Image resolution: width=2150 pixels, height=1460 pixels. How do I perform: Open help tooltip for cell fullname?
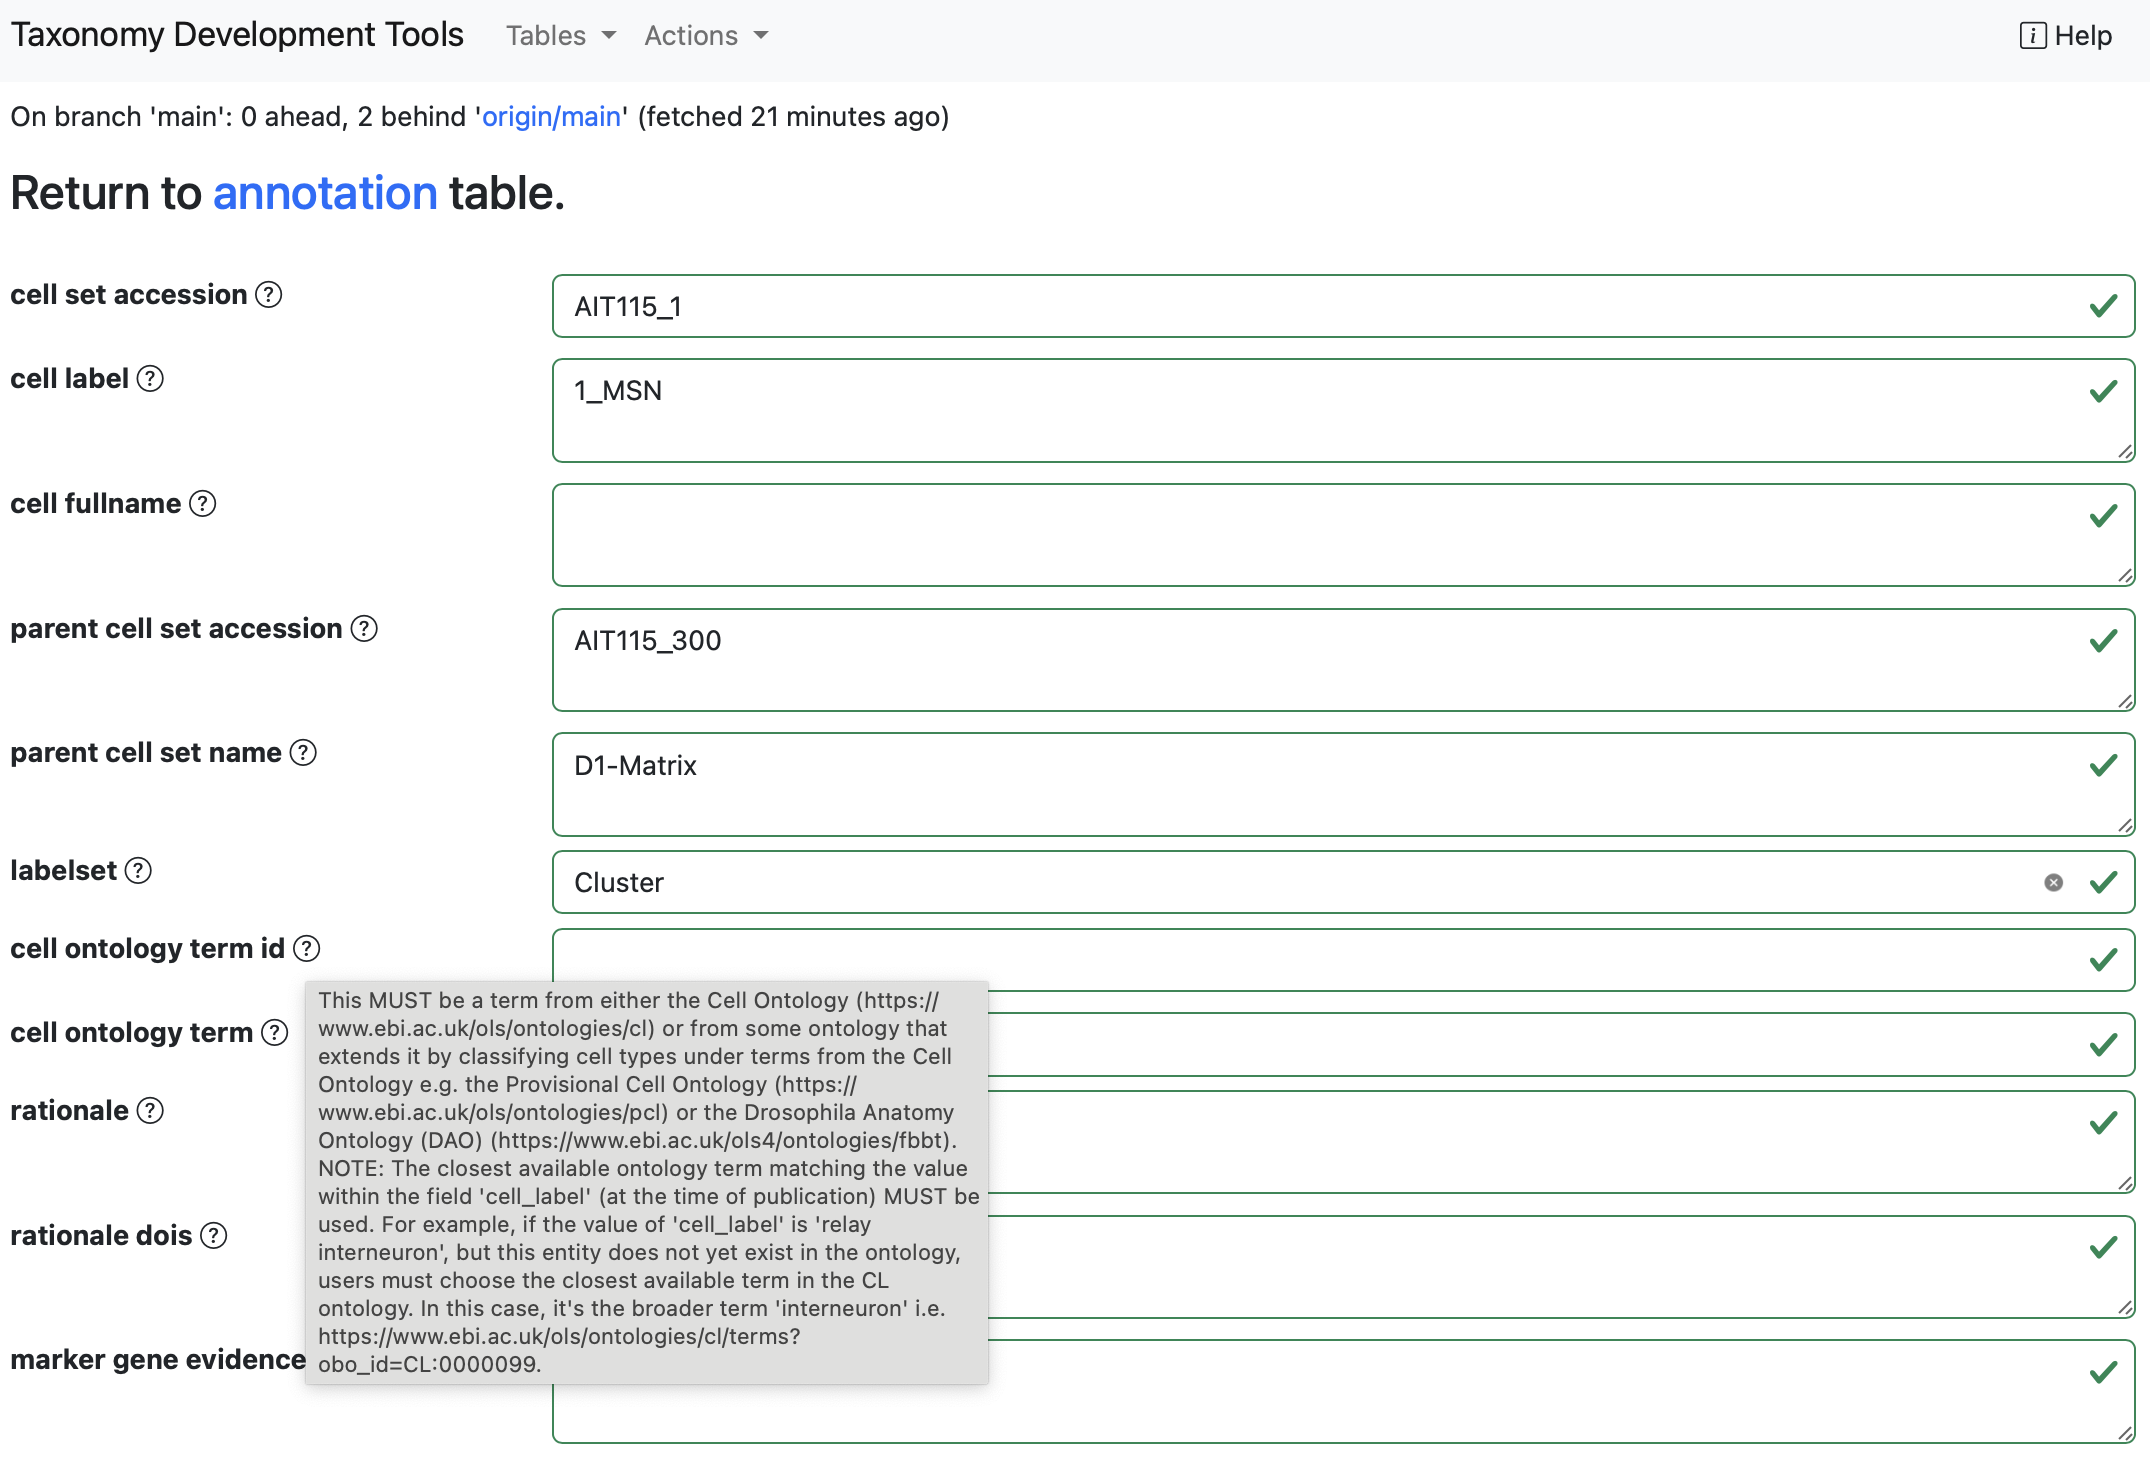click(x=203, y=504)
